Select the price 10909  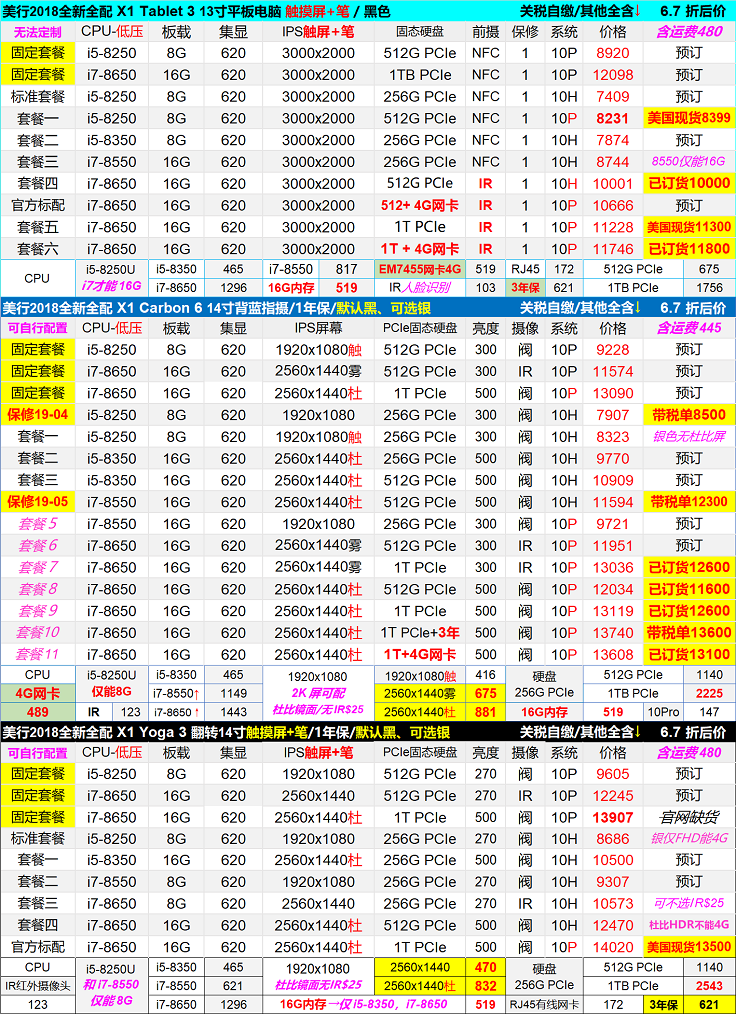point(612,480)
